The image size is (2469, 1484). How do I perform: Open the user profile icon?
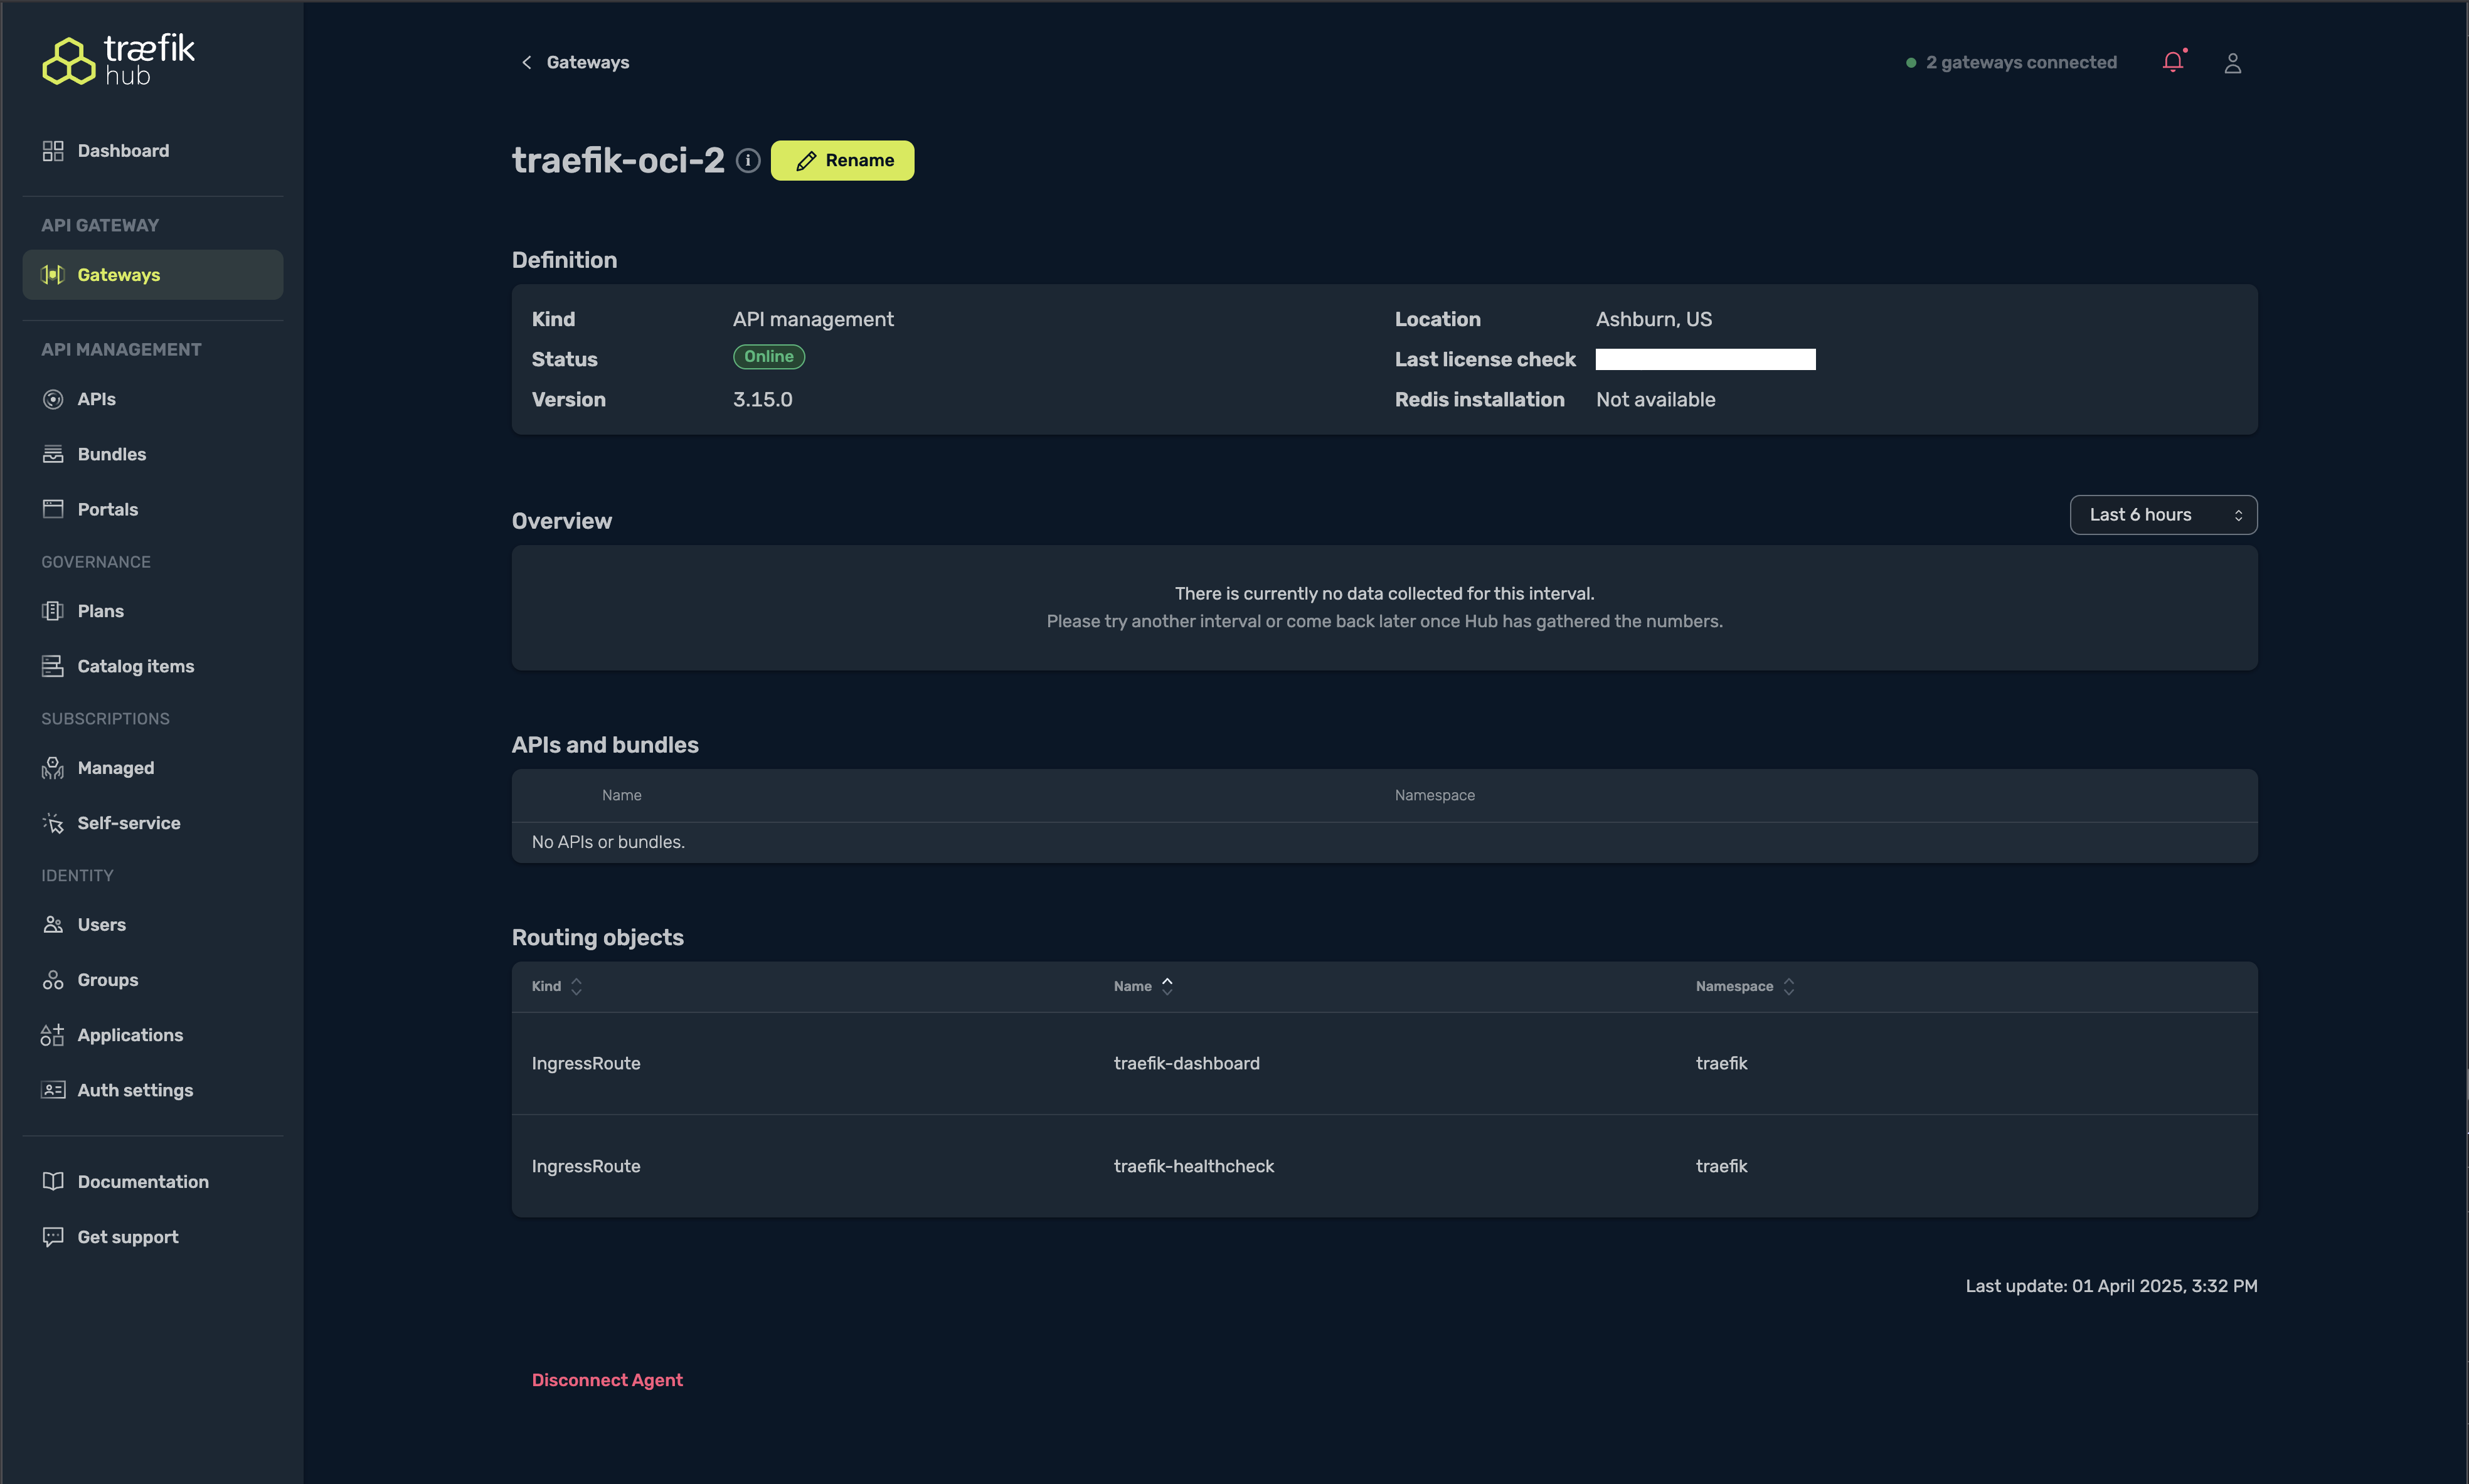(2232, 63)
